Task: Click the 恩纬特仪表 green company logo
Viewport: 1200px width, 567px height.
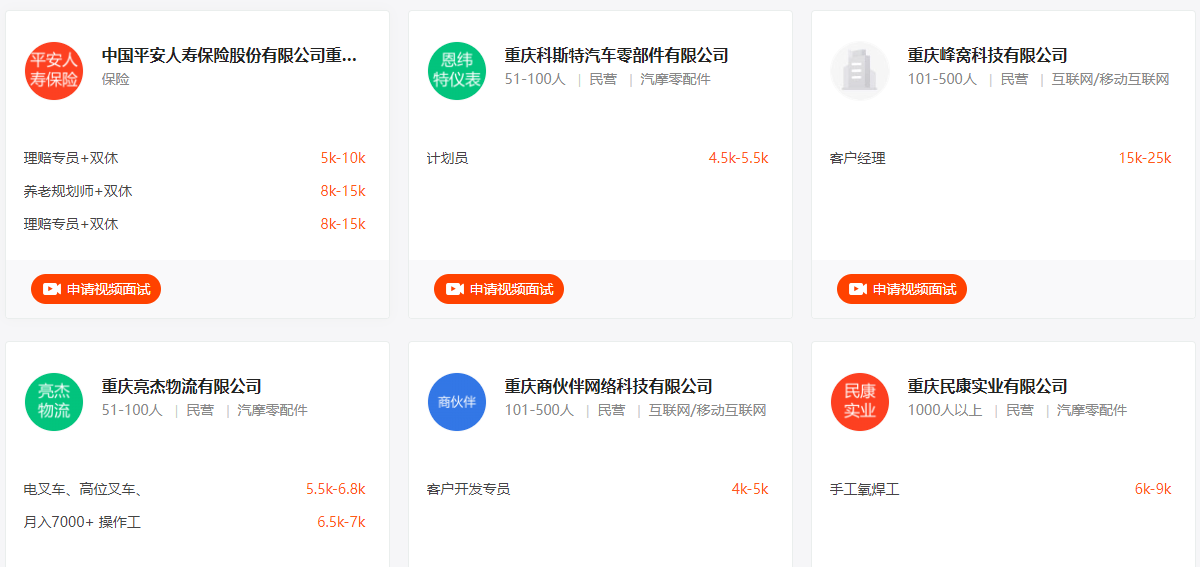Action: point(457,71)
